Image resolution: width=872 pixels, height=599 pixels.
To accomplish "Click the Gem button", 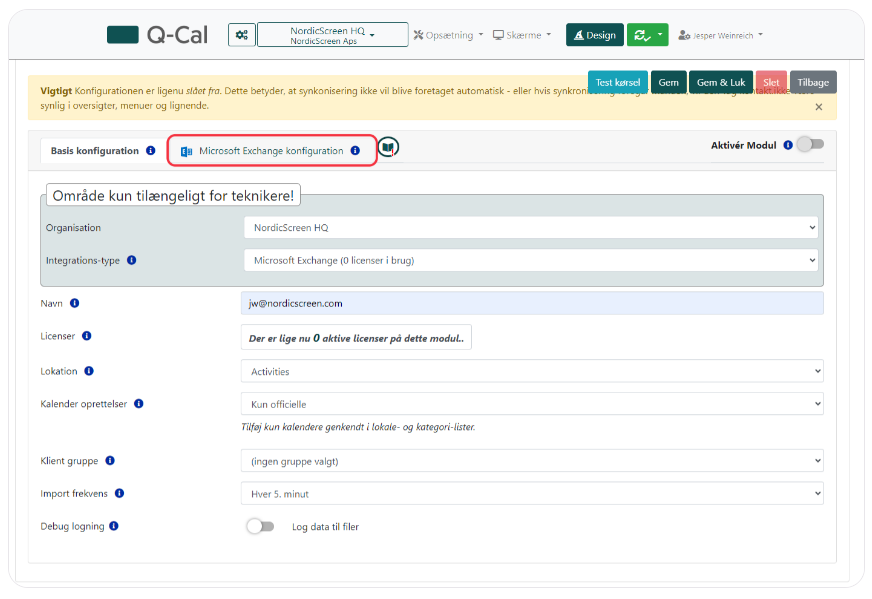I will [668, 82].
